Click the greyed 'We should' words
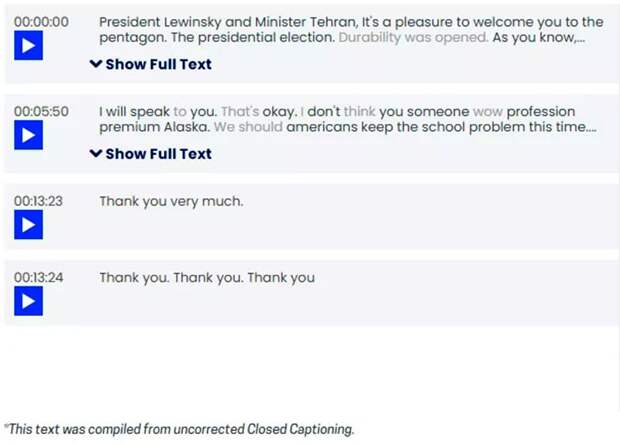The width and height of the screenshot is (620, 445). point(248,127)
